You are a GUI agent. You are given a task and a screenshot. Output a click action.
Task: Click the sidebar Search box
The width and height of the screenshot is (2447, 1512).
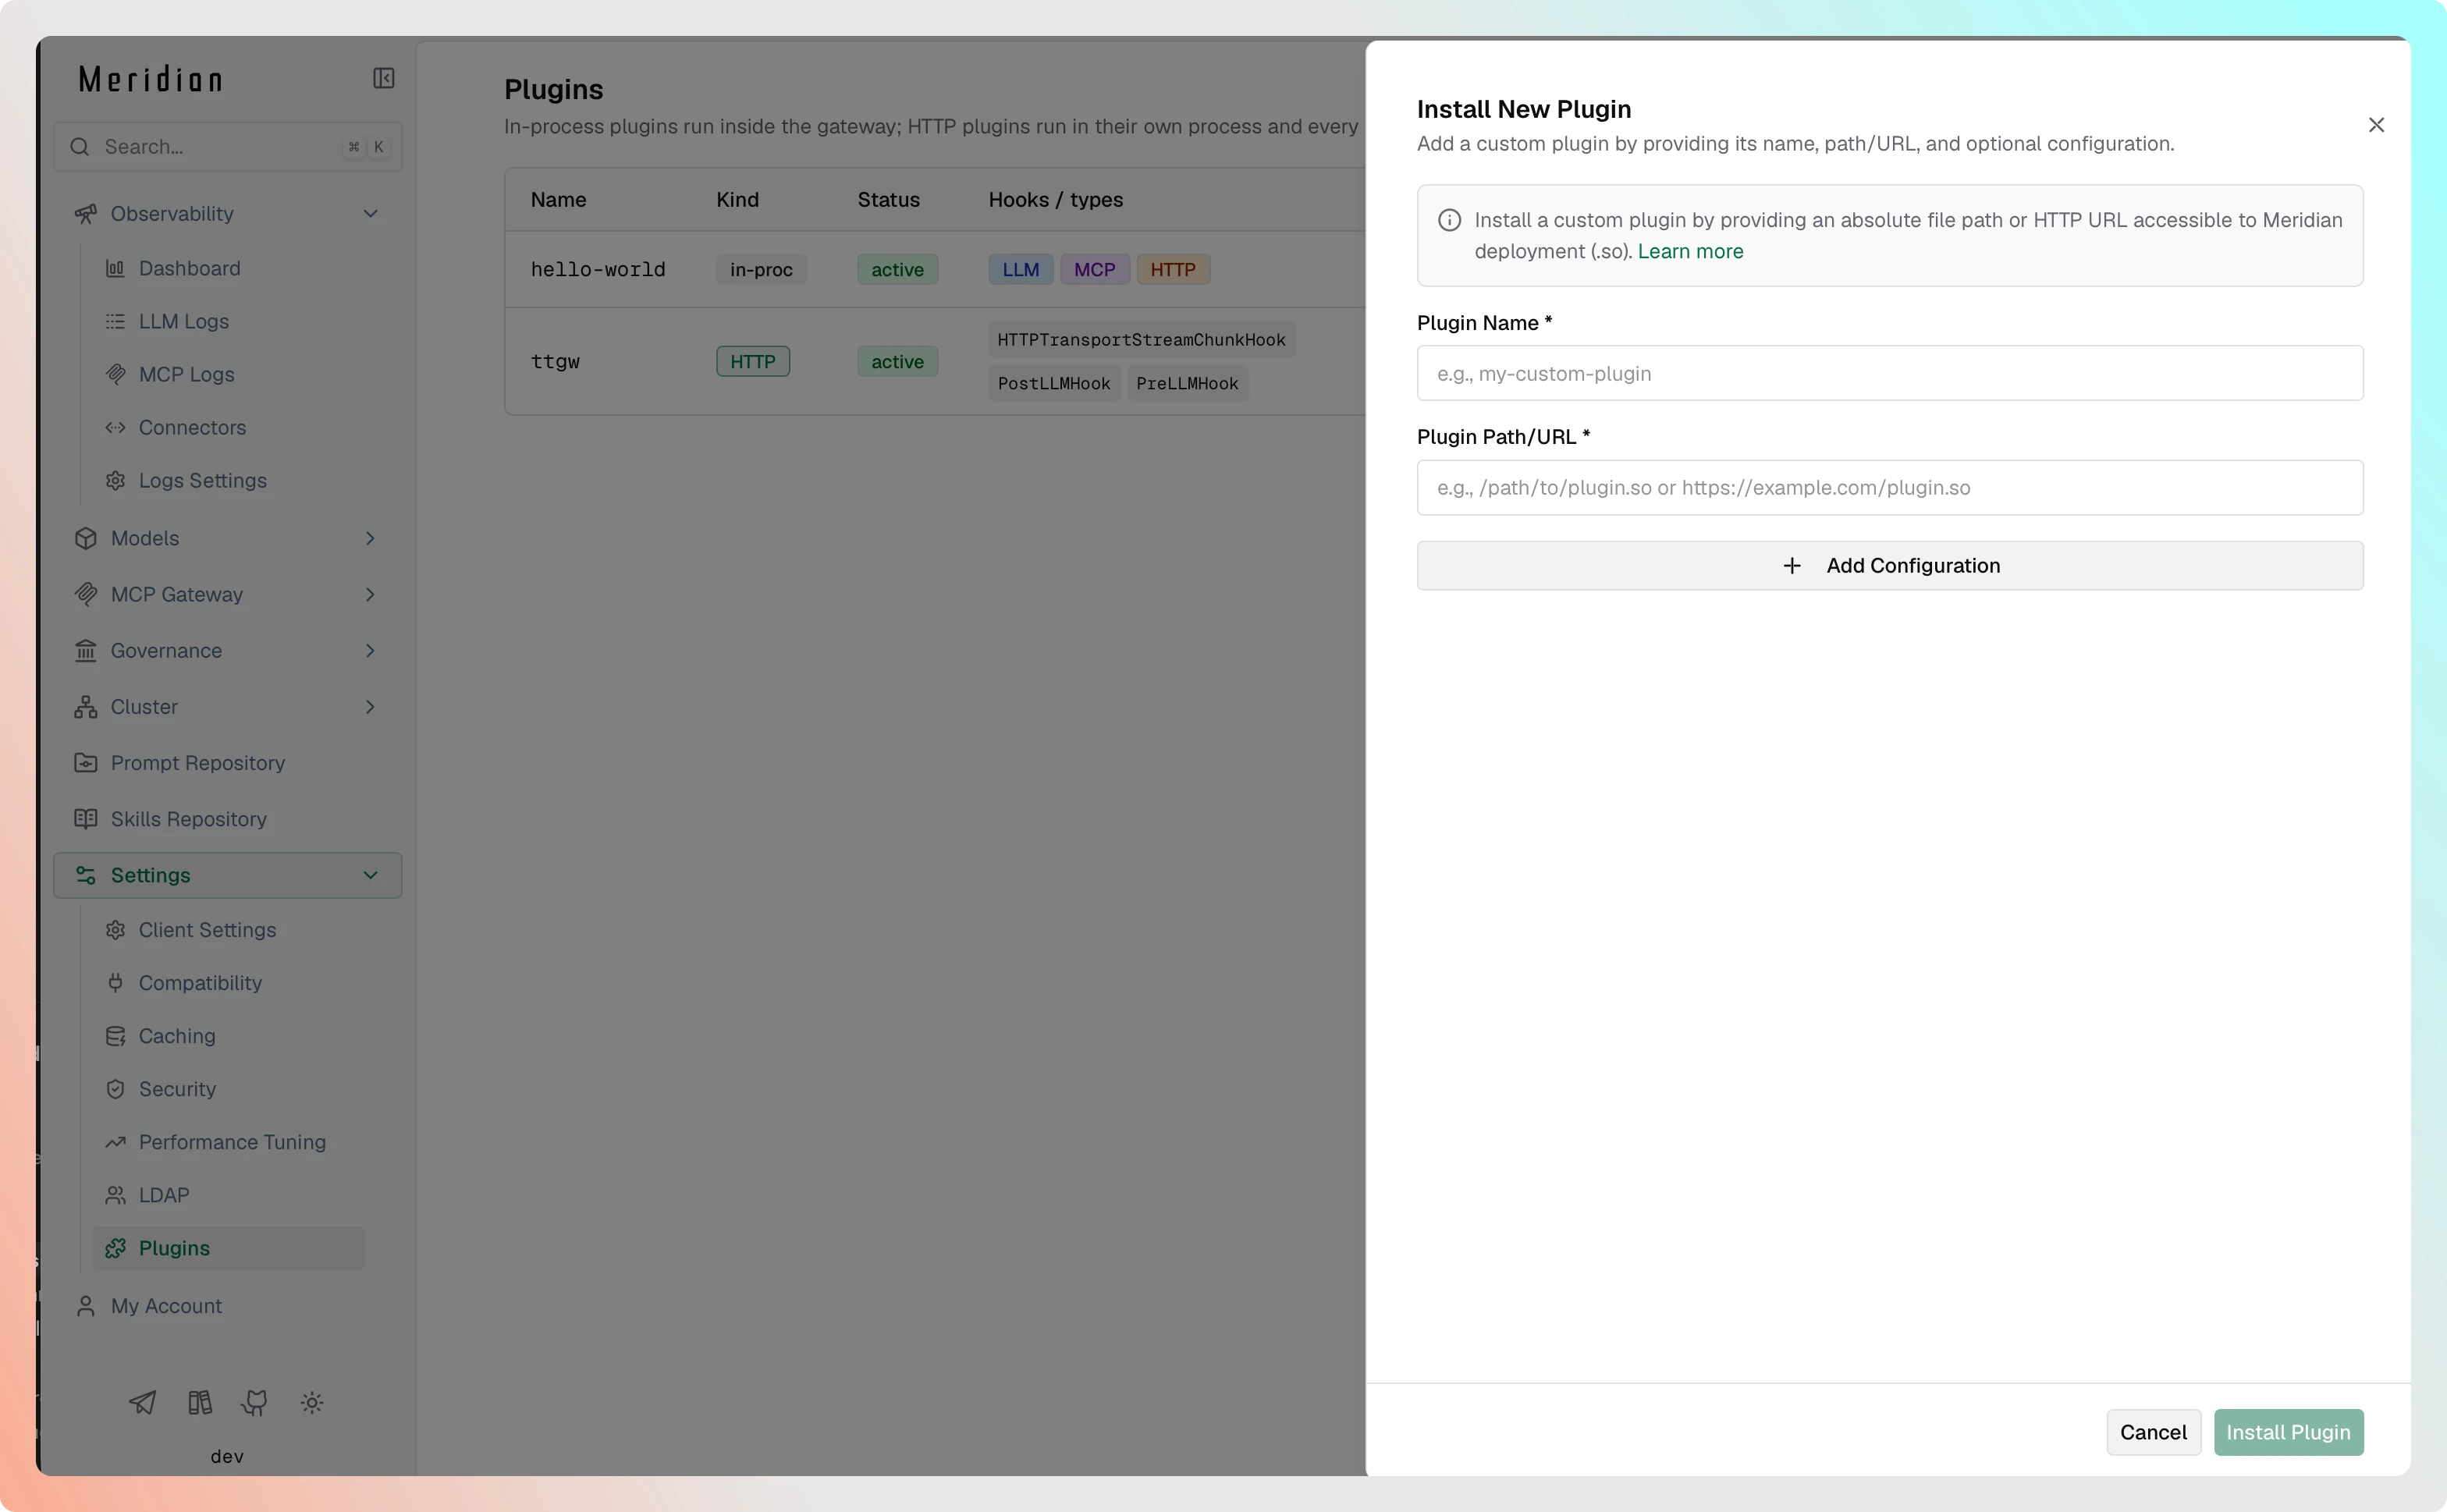(x=228, y=147)
